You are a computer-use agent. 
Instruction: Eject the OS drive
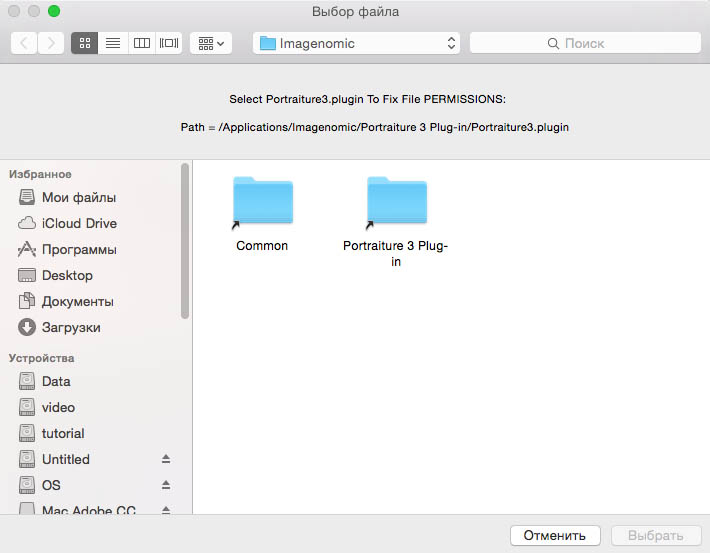(x=166, y=485)
